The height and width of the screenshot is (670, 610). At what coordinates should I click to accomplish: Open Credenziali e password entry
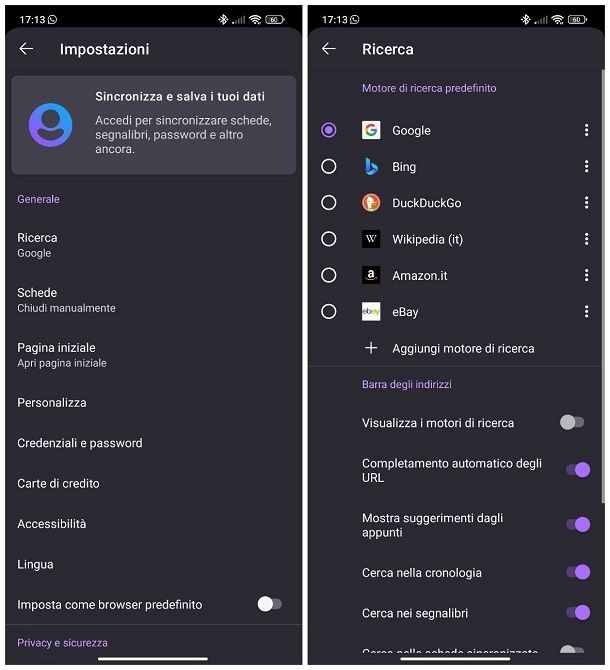80,443
